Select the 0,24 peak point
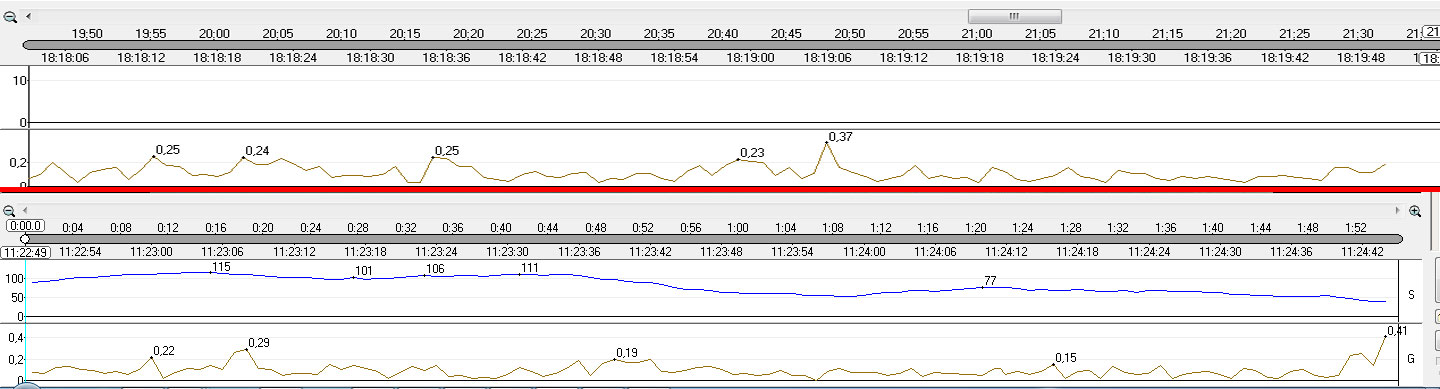 point(243,157)
